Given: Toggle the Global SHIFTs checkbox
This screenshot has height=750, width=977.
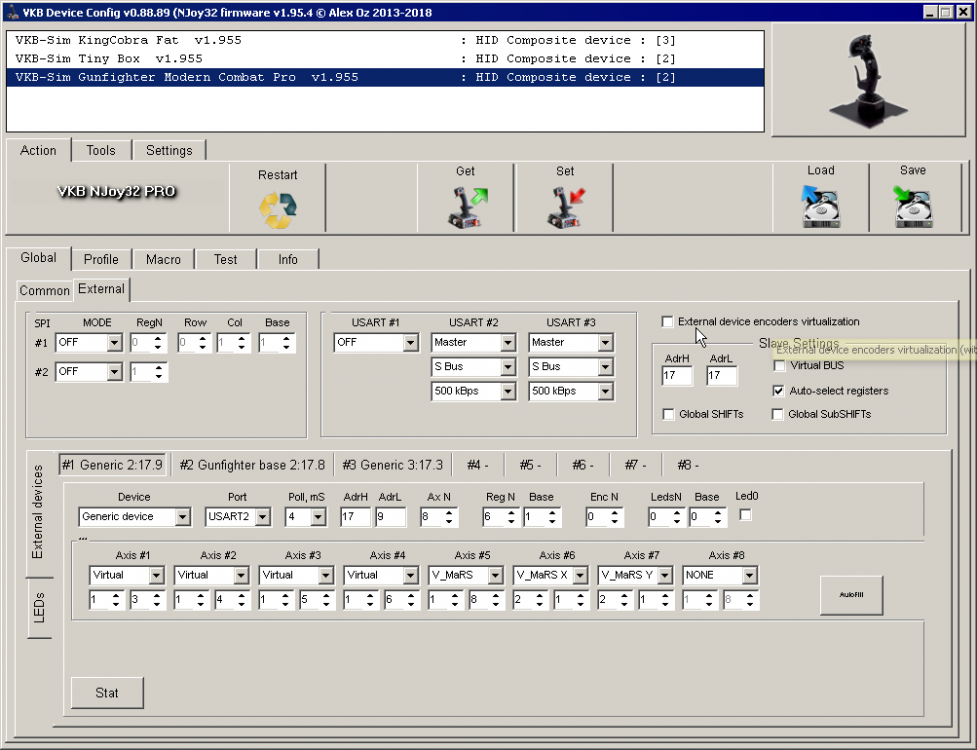Looking at the screenshot, I should tap(668, 414).
